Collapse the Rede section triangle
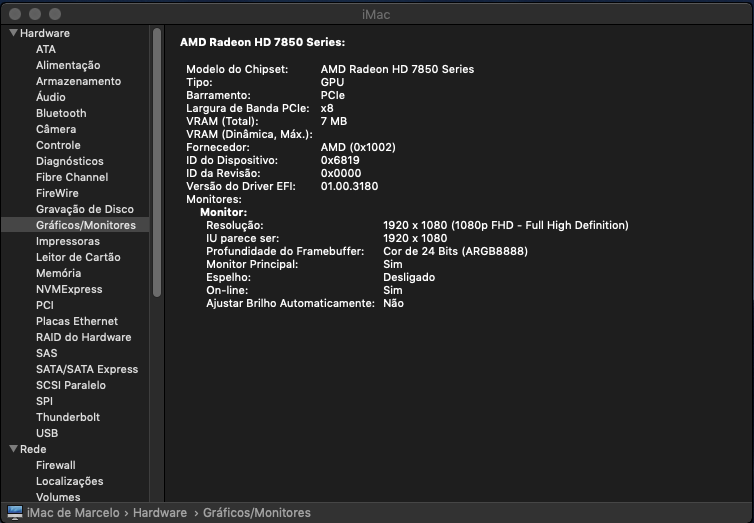Viewport: 754px width, 523px height. [13, 449]
